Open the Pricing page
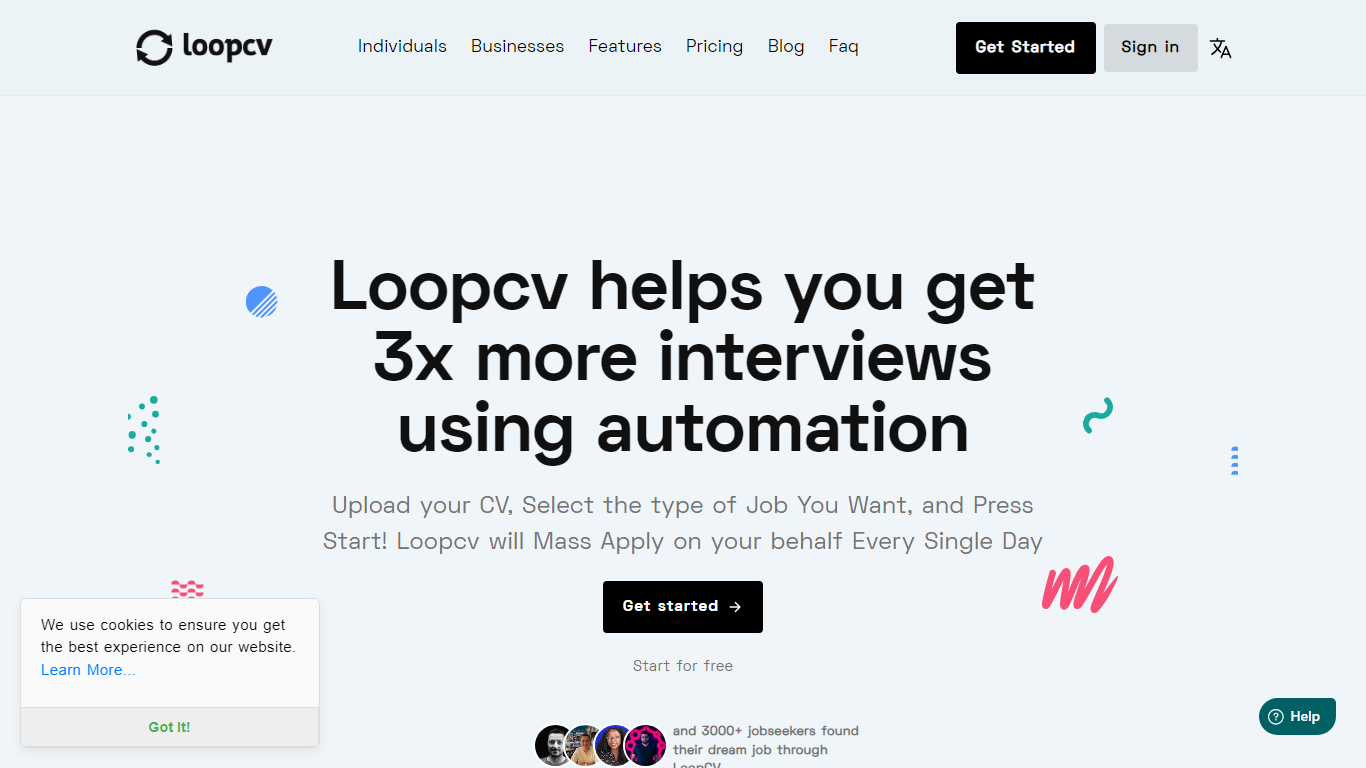Viewport: 1366px width, 768px height. [x=714, y=46]
